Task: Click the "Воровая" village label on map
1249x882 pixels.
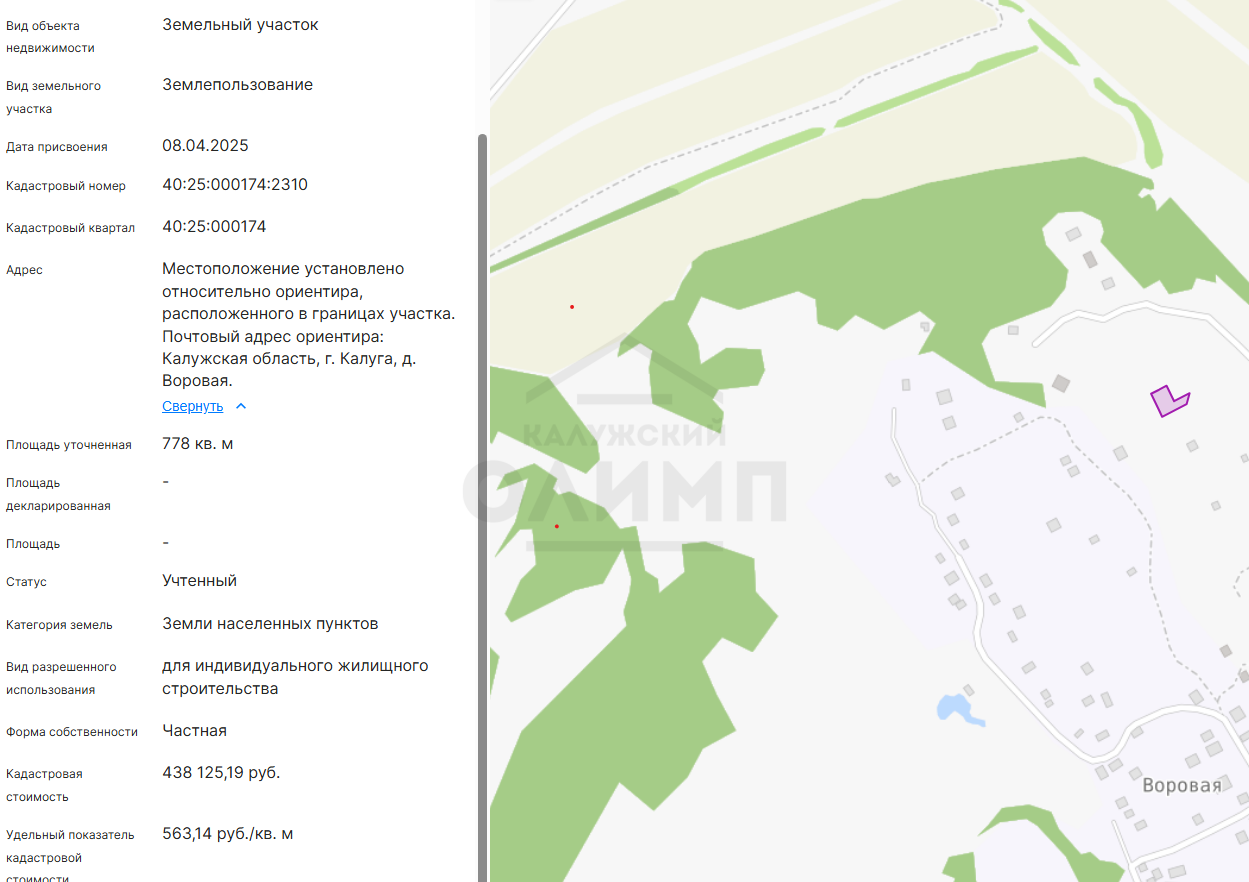Action: [1181, 785]
